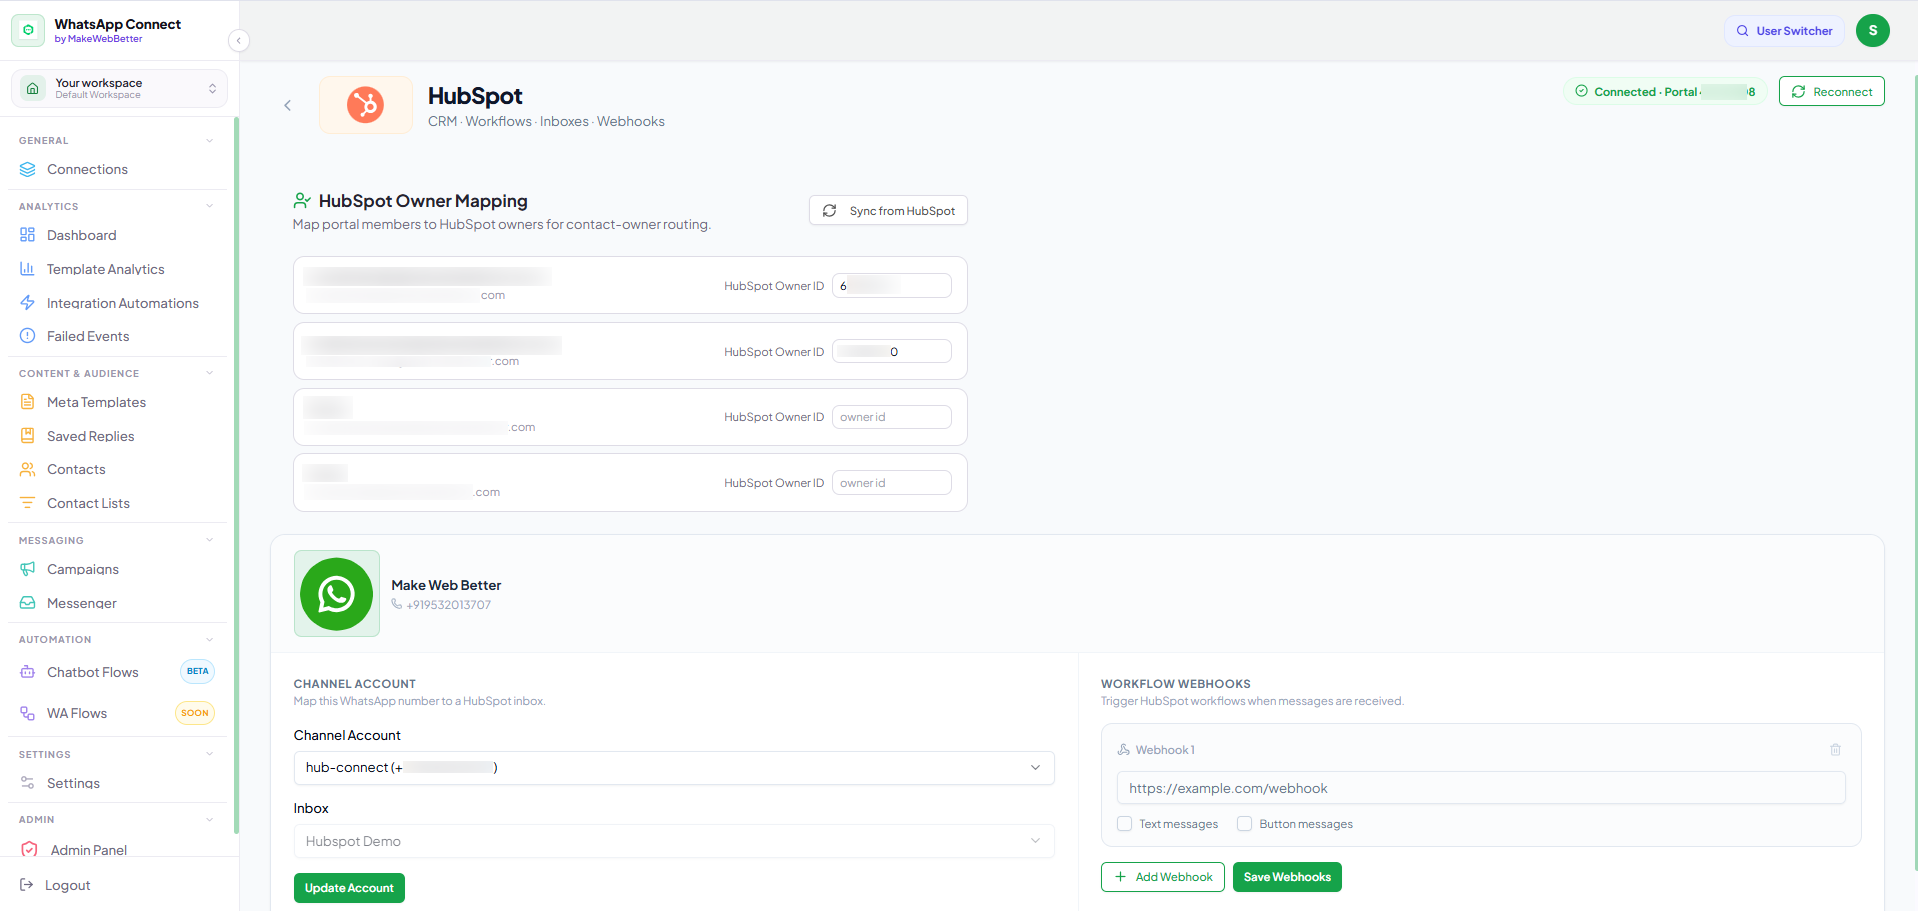Click the WA Flows icon
This screenshot has width=1918, height=911.
28,713
